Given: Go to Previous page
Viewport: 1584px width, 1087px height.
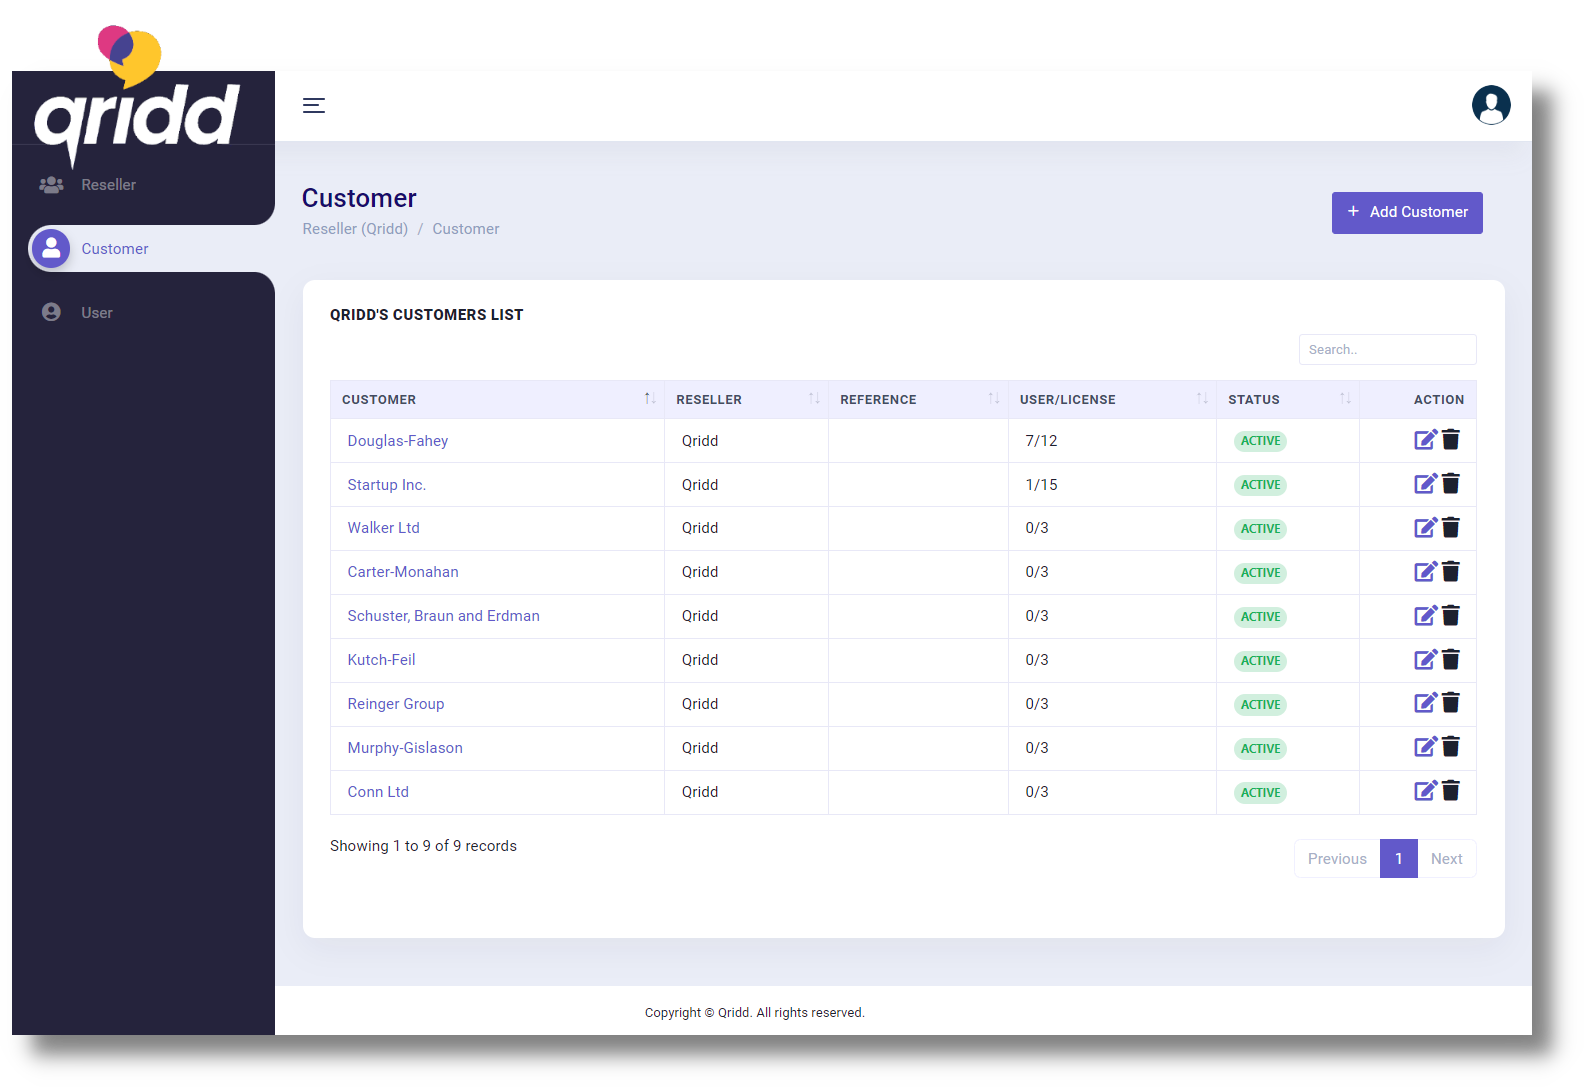Looking at the screenshot, I should [x=1337, y=859].
